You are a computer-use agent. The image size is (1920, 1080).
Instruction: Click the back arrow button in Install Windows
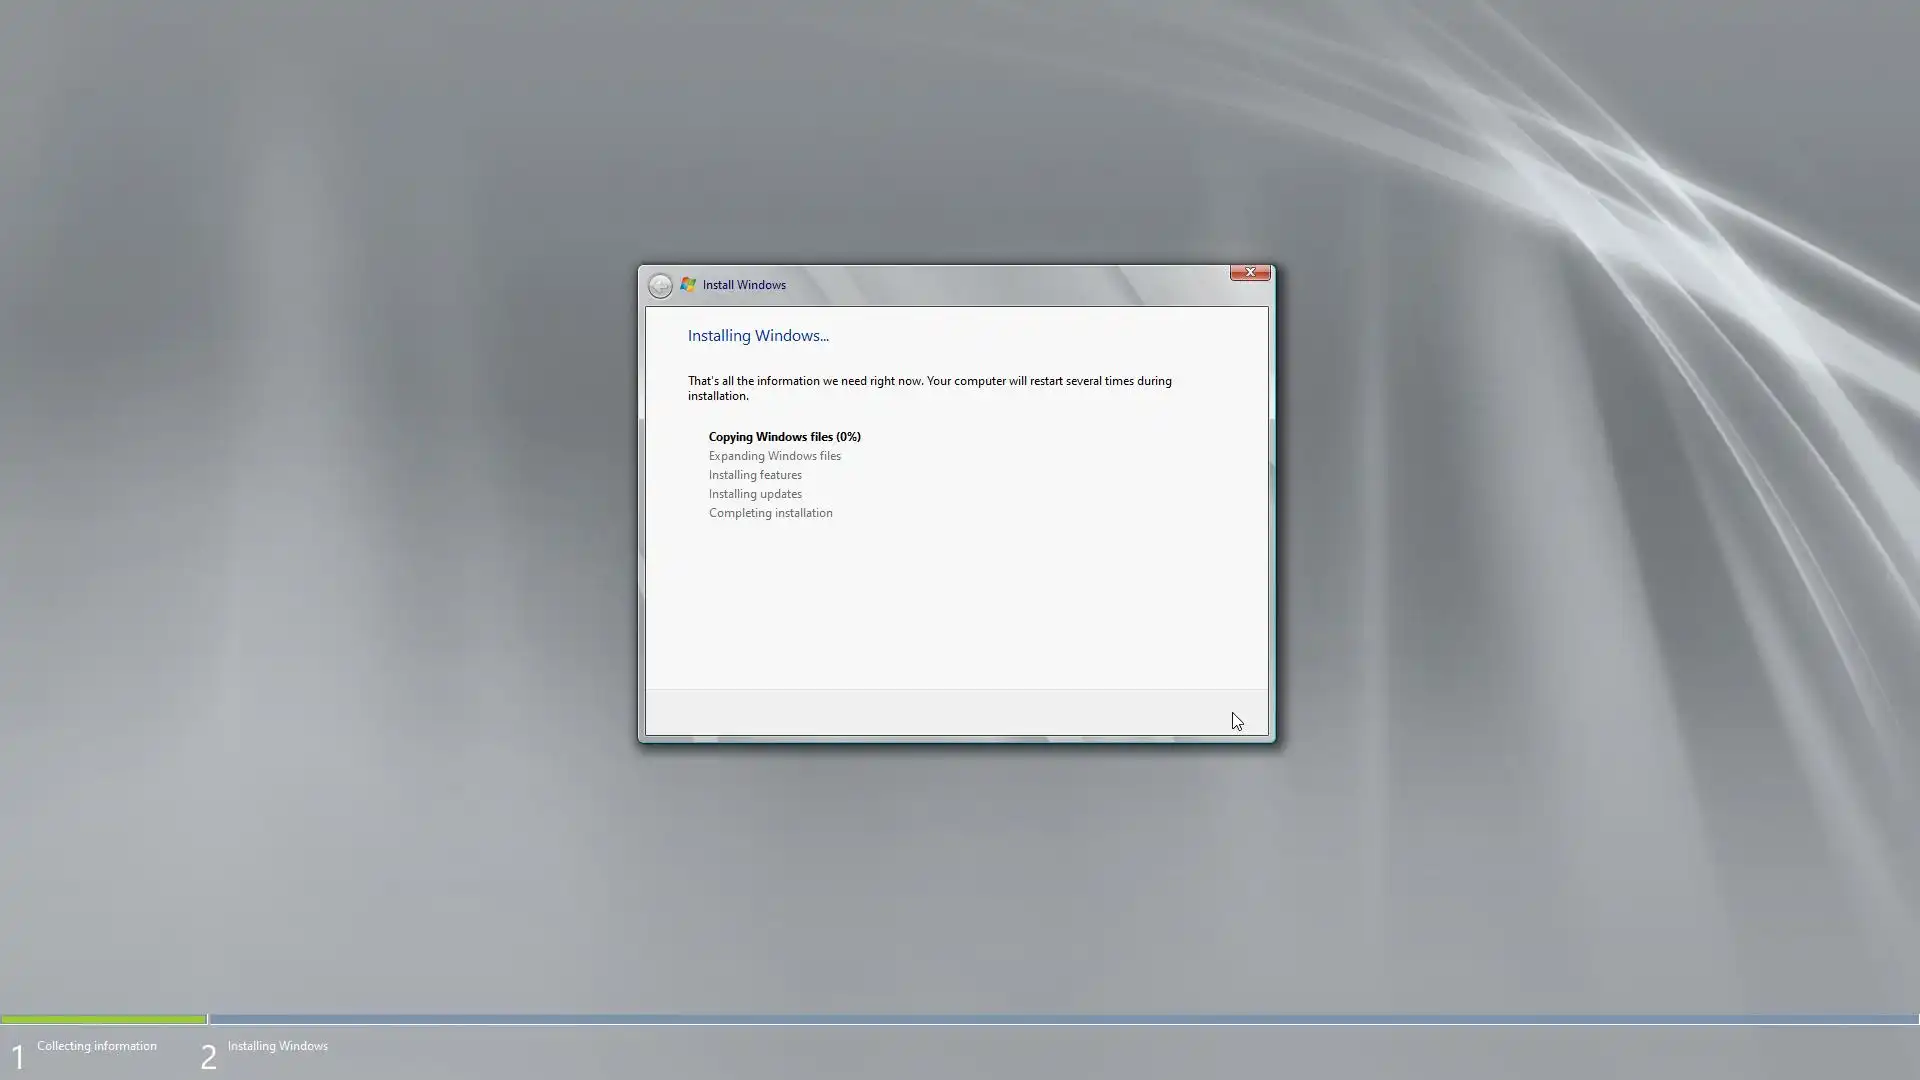(660, 286)
